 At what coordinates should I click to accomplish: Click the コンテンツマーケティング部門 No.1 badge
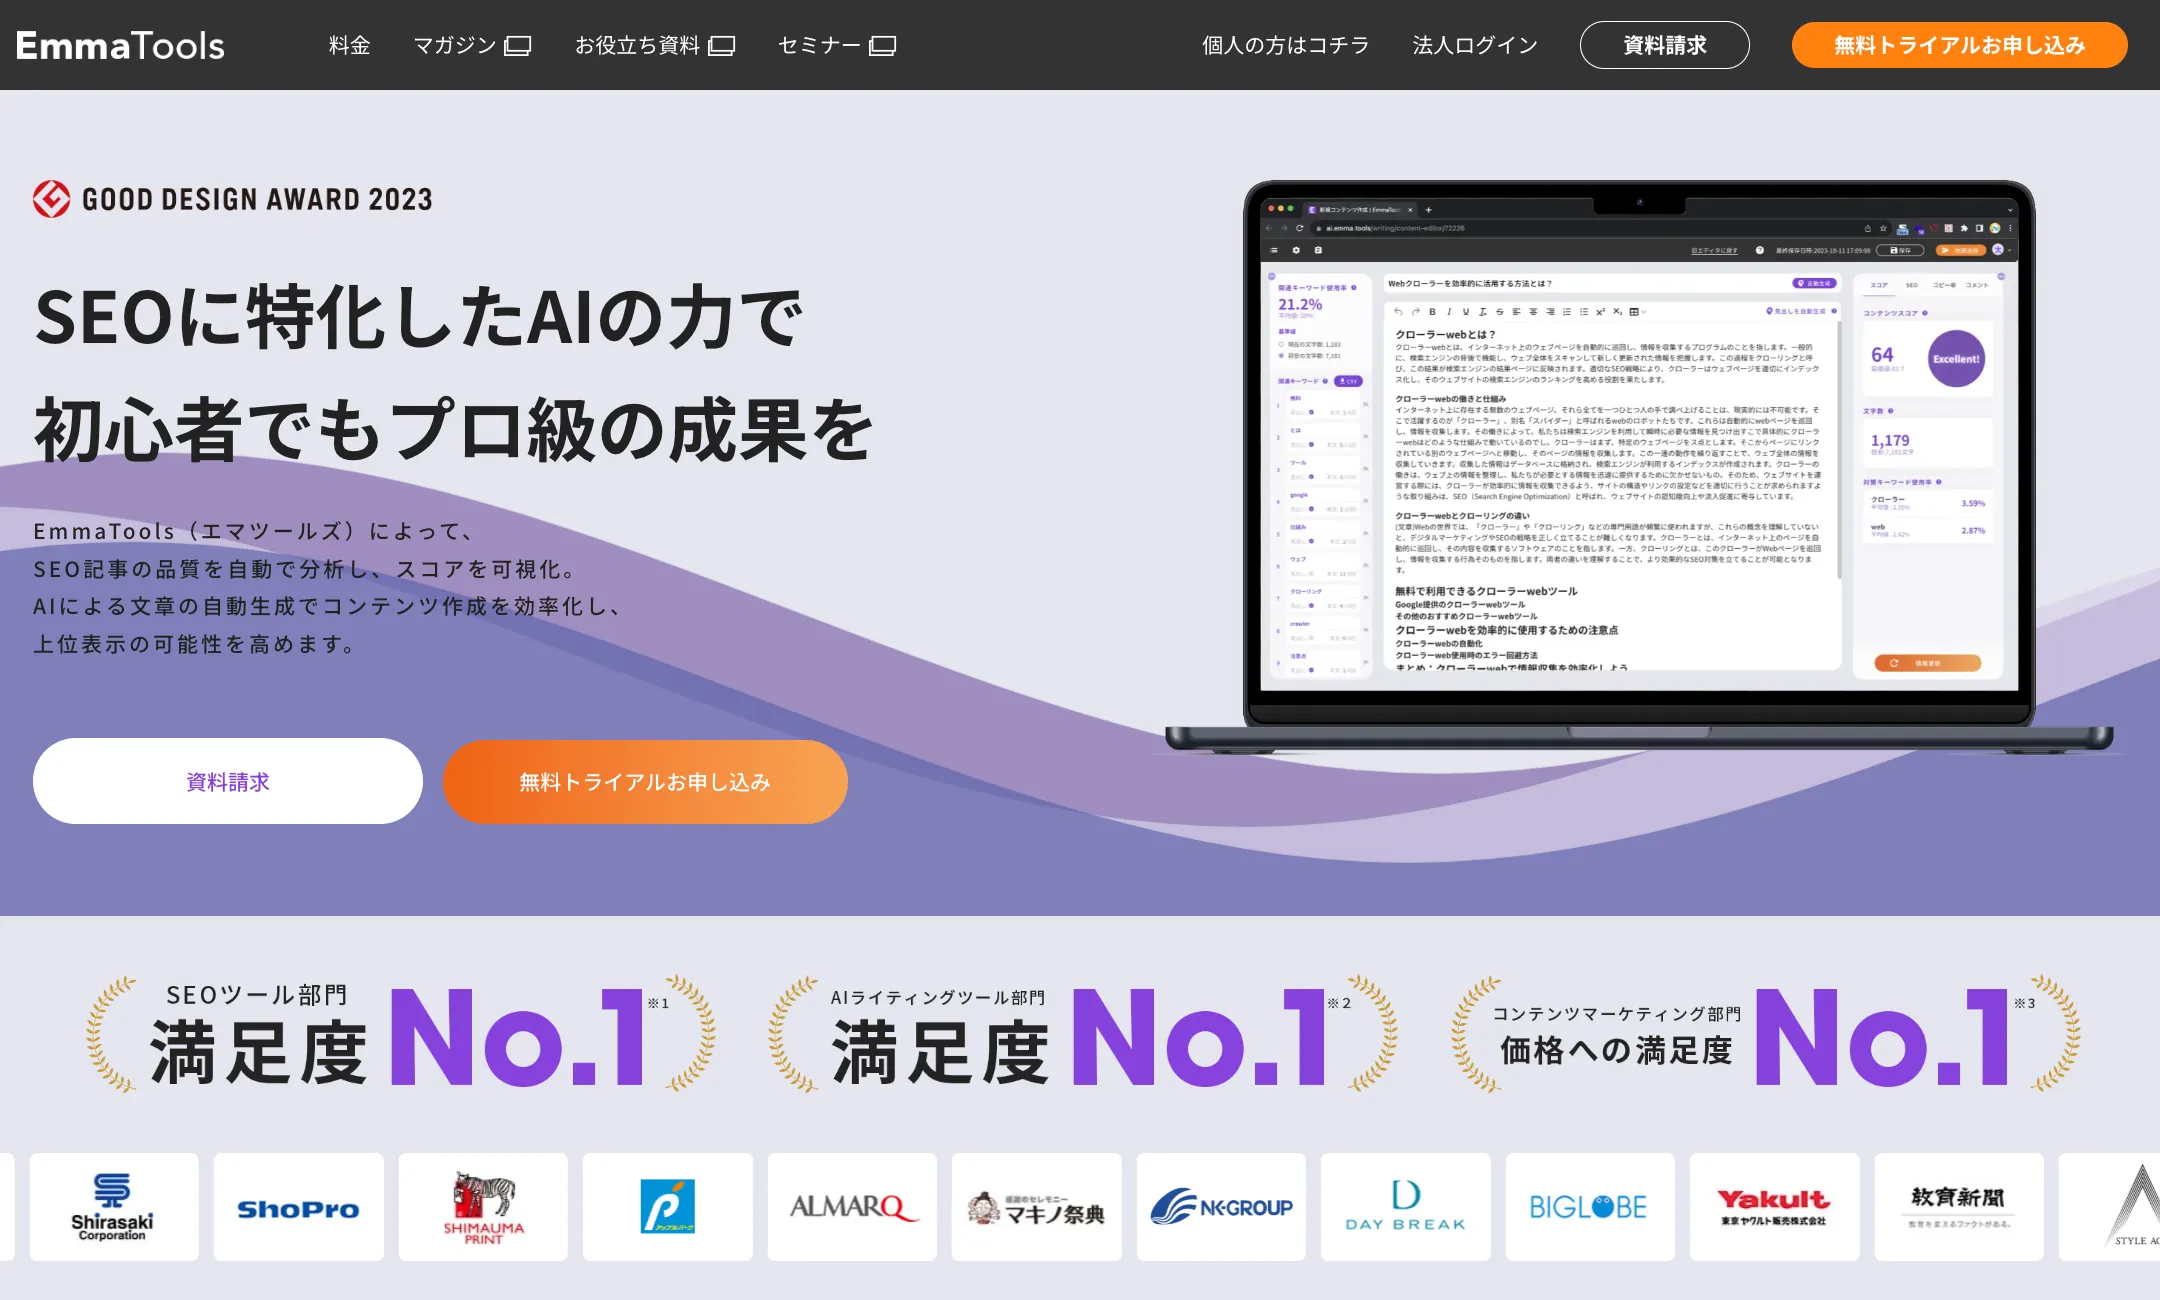click(1766, 1034)
